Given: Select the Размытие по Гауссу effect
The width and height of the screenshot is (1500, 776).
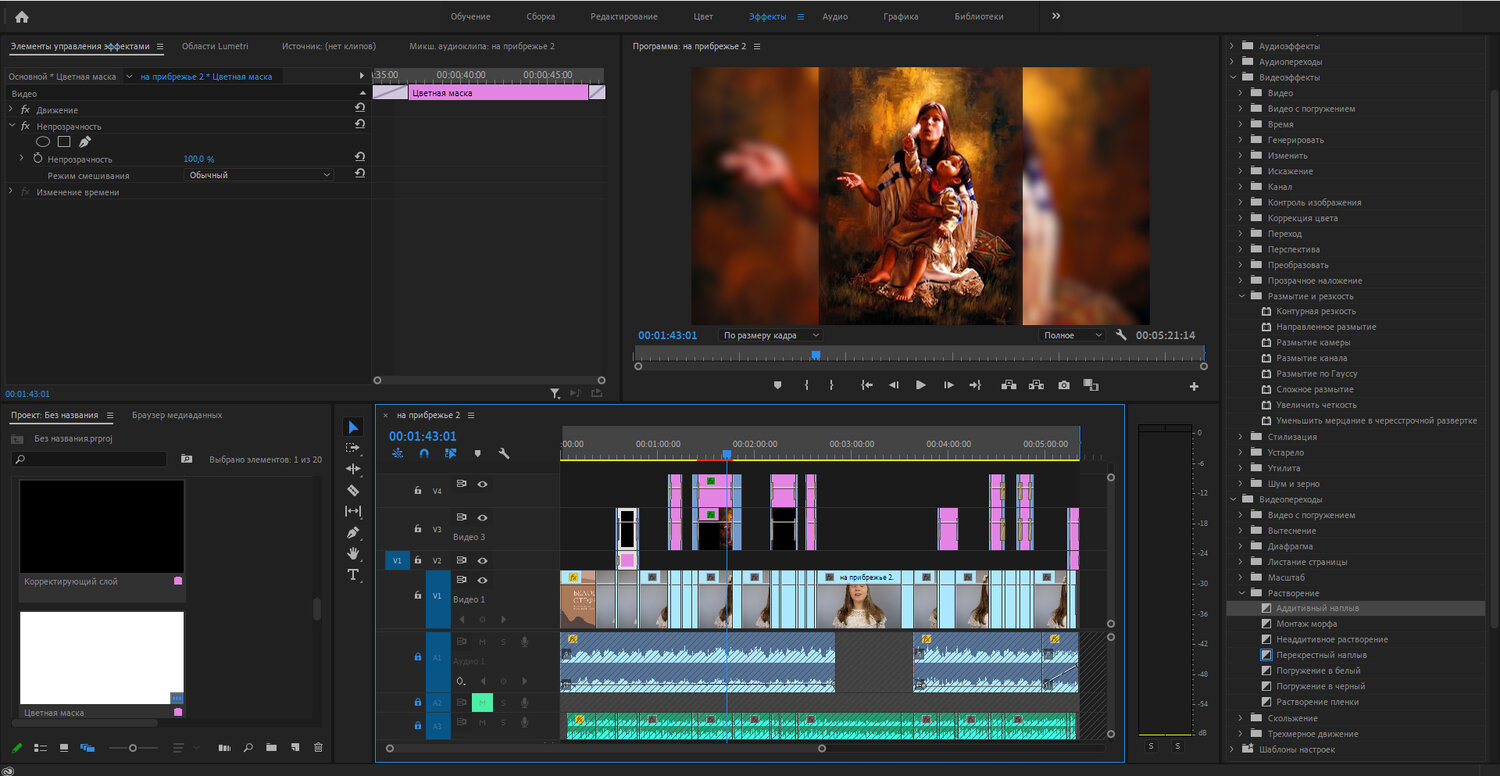Looking at the screenshot, I should tap(1316, 374).
